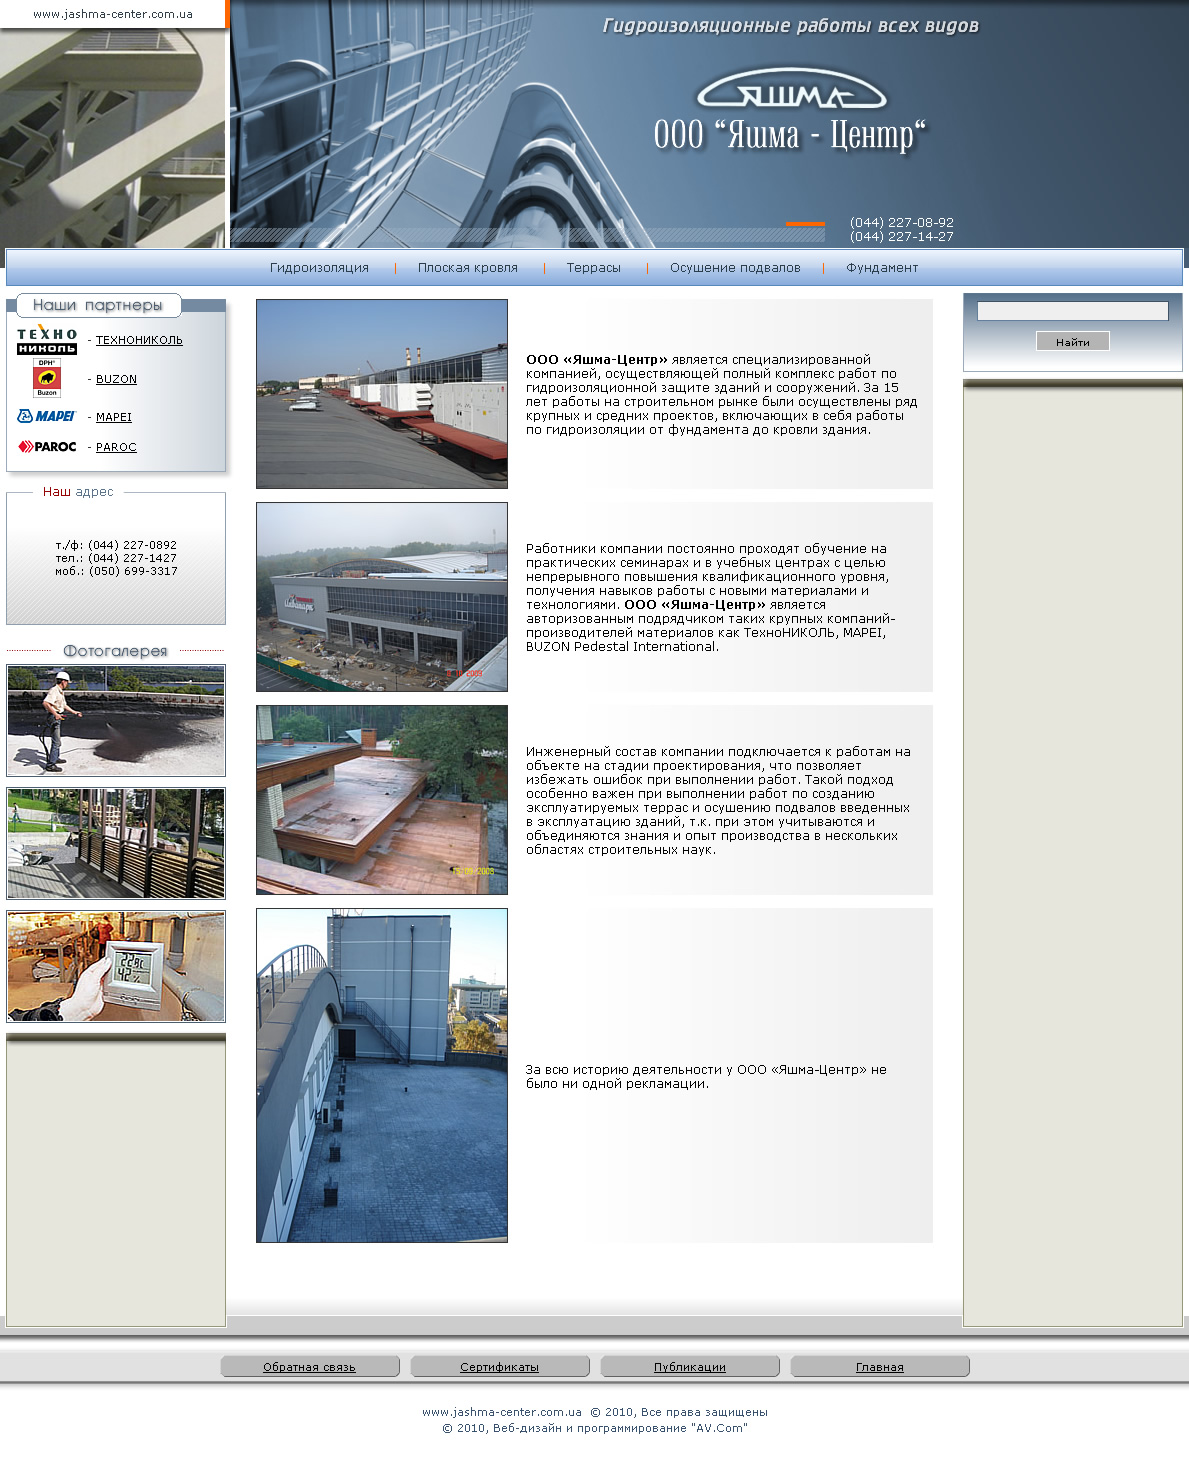
Task: Navigate to the Фундамент page
Action: 882,268
